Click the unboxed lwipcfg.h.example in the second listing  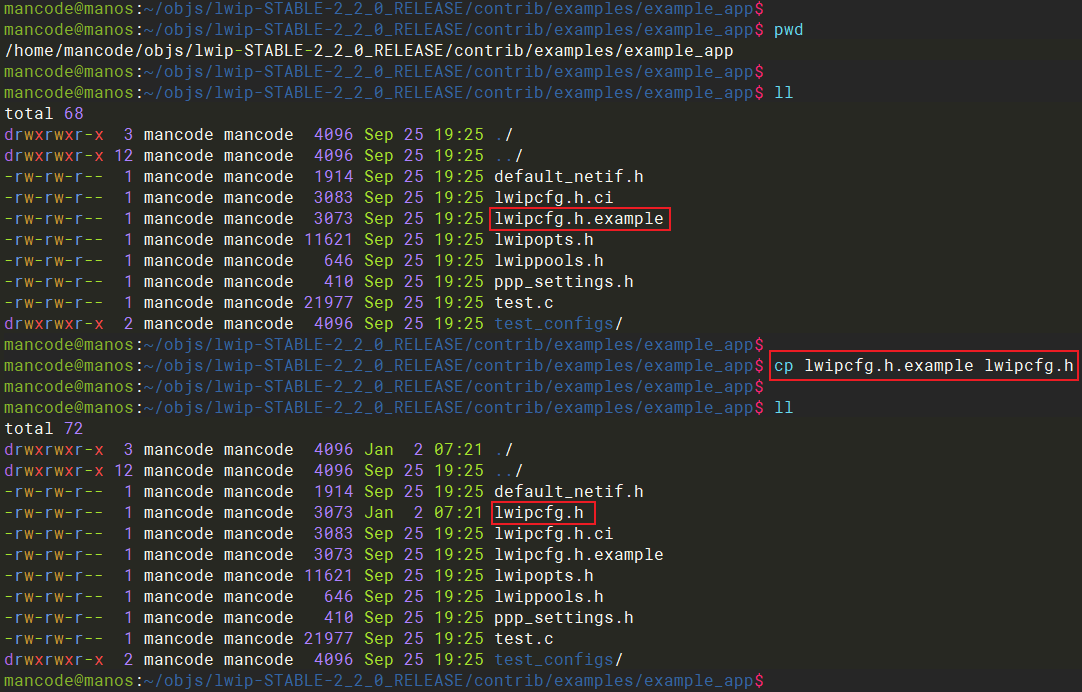(x=578, y=555)
